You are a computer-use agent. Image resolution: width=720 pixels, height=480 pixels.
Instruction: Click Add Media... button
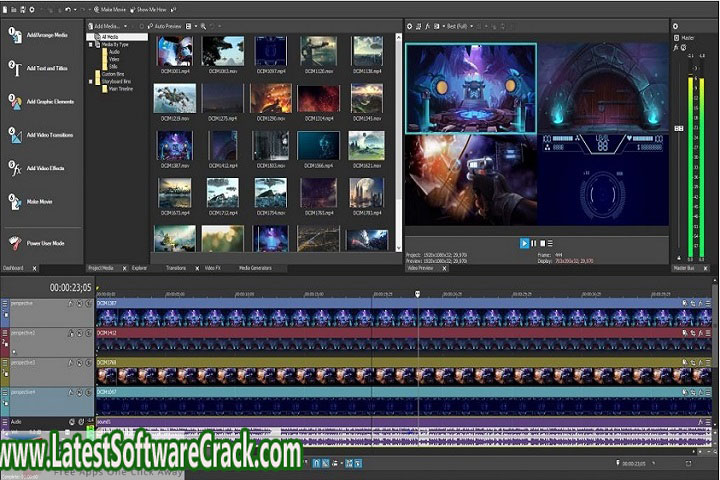[x=104, y=26]
